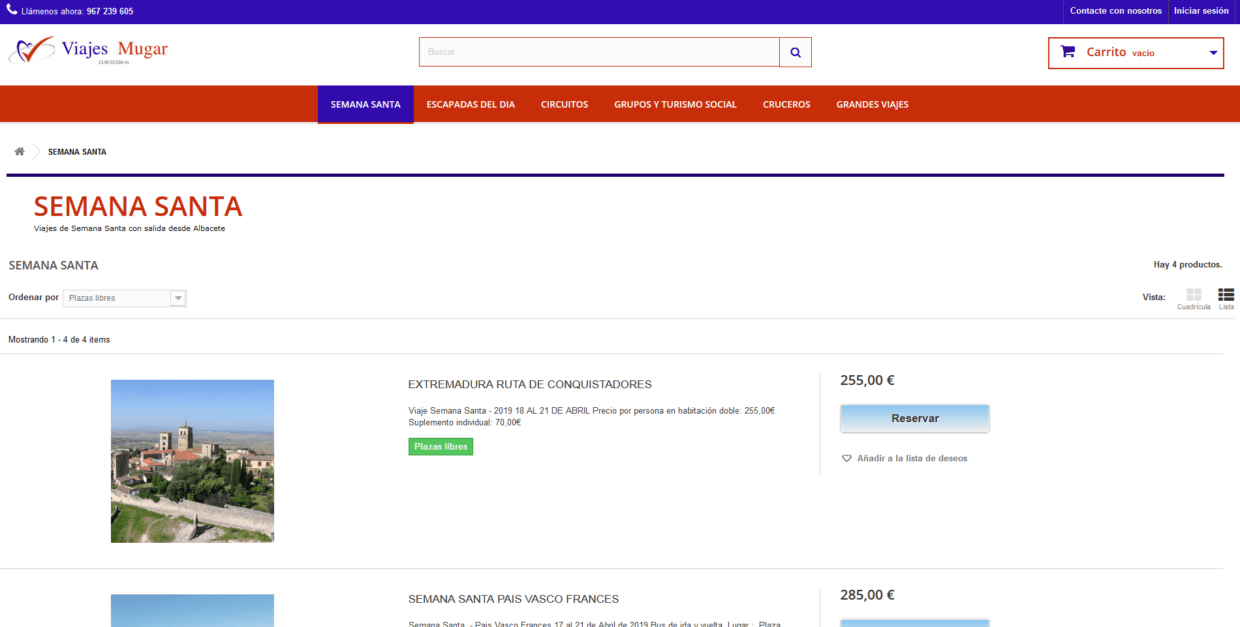Open the SEMANA SANTA menu tab
The height and width of the screenshot is (627, 1240).
[366, 104]
